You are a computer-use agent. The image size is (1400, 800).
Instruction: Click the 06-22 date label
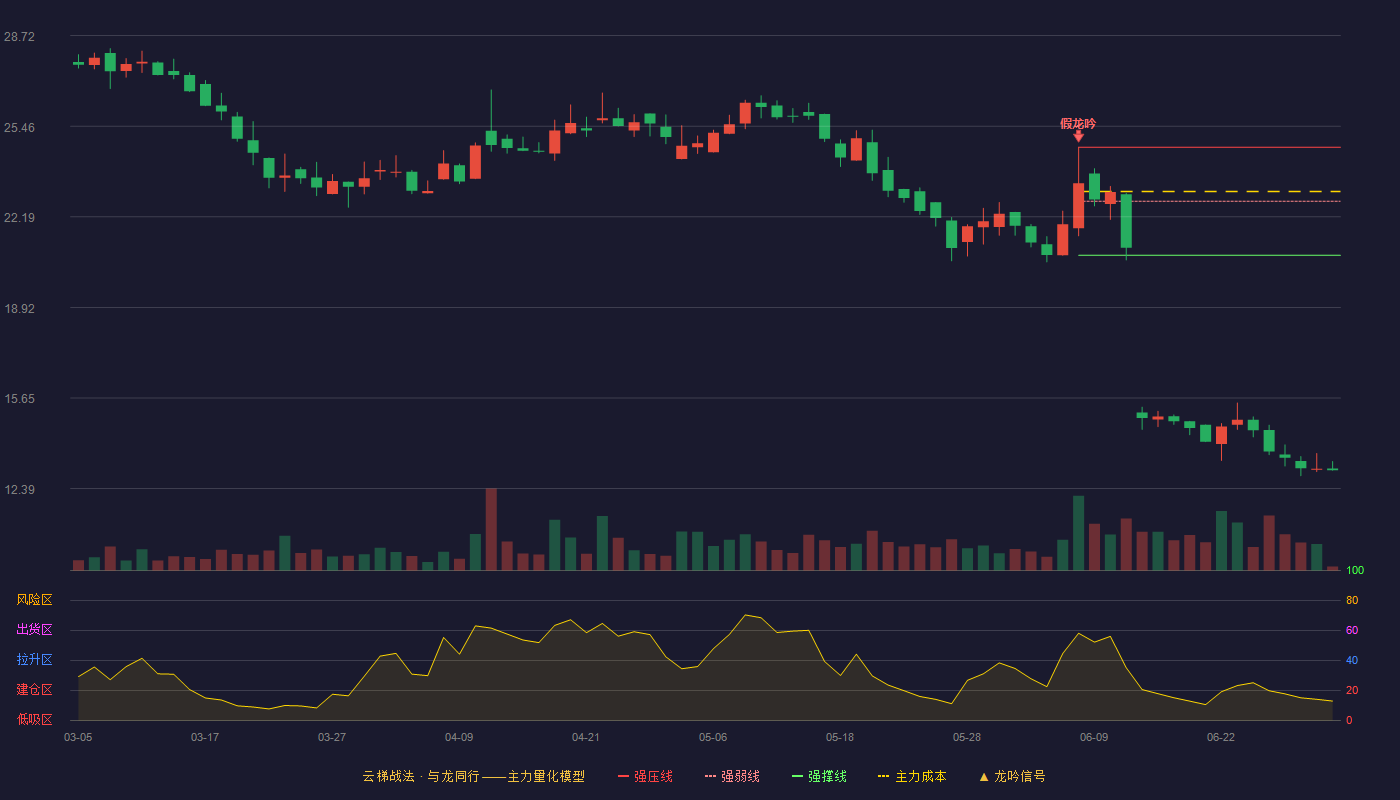pos(1221,737)
